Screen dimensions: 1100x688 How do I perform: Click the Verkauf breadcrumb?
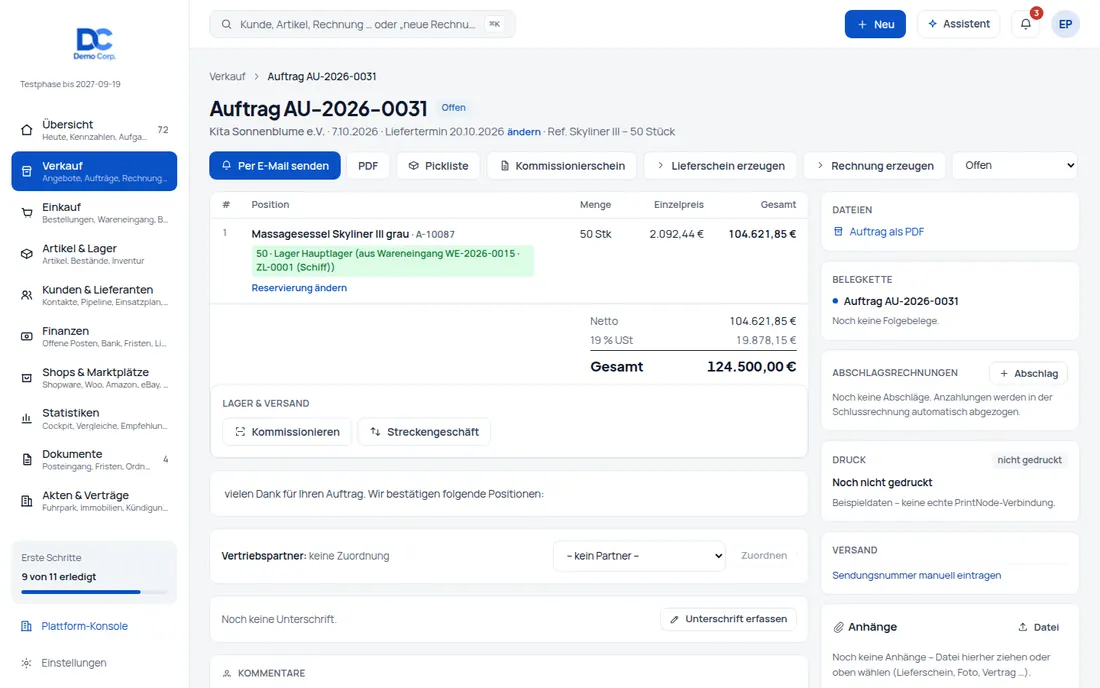227,76
